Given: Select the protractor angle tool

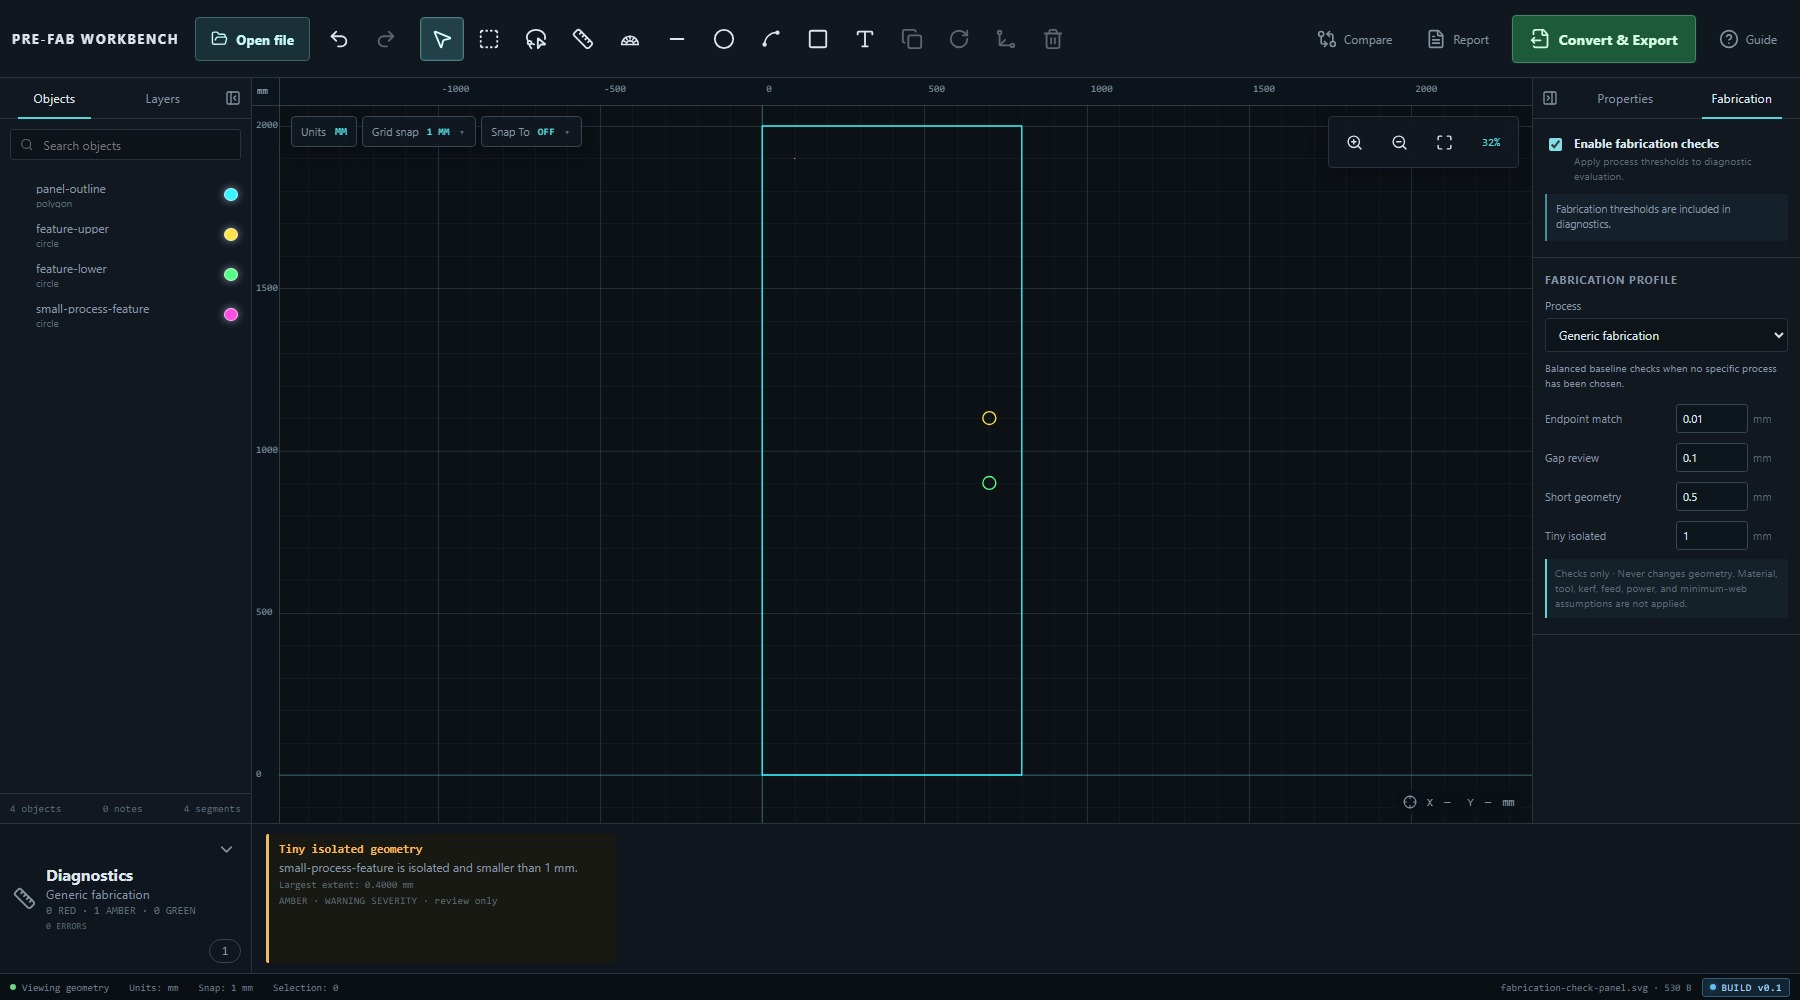Looking at the screenshot, I should click(x=630, y=39).
